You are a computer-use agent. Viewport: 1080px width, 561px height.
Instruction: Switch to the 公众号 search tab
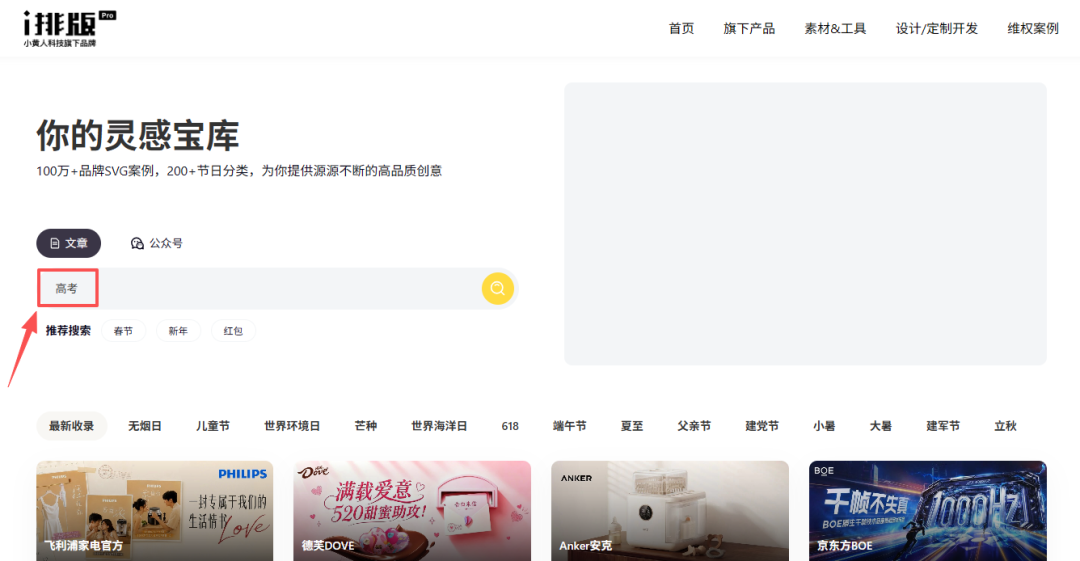(156, 243)
